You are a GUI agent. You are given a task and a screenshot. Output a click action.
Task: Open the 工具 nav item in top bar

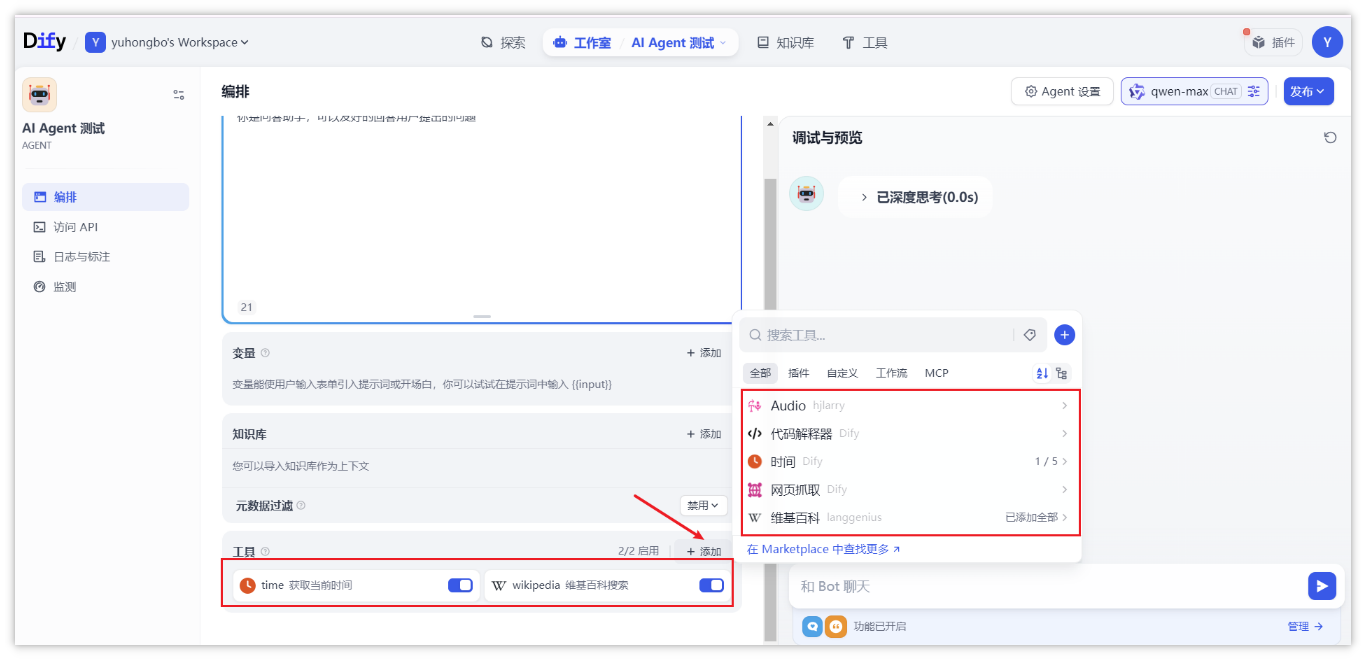(865, 43)
